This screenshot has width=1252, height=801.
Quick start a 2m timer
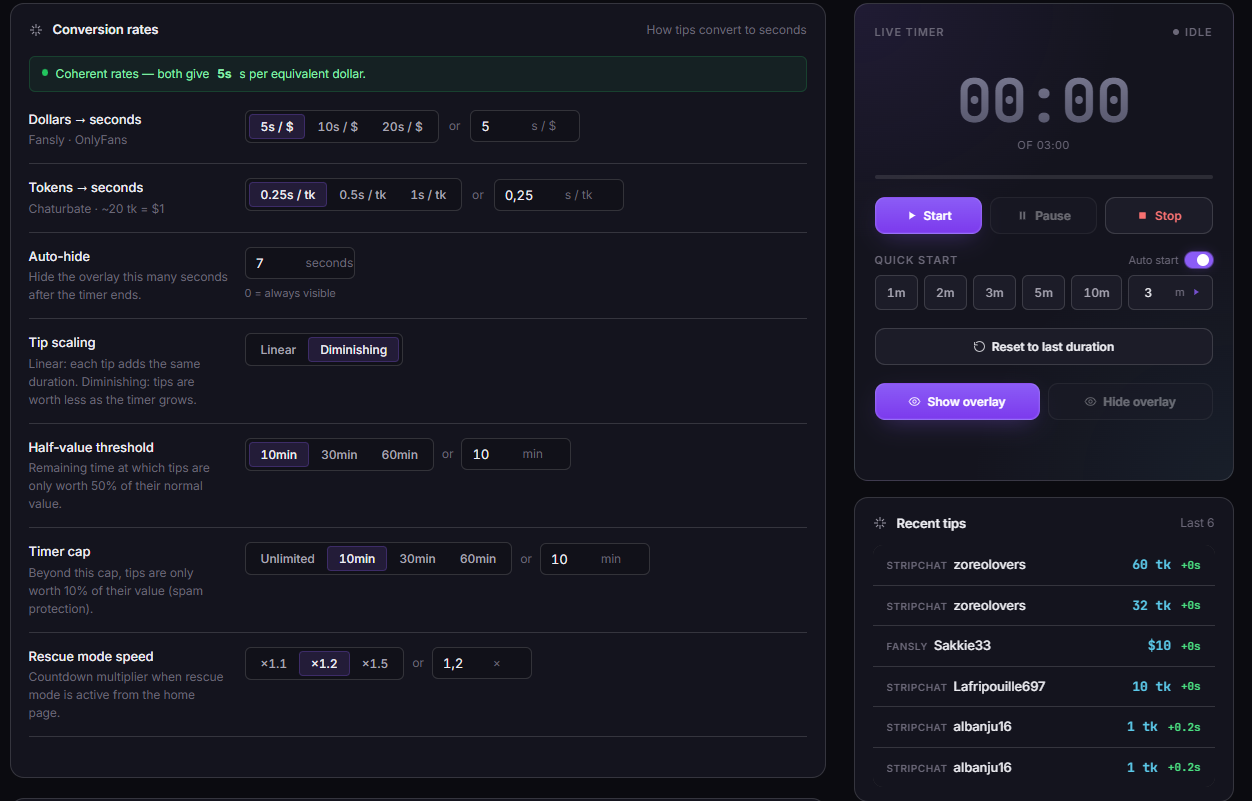pyautogui.click(x=945, y=293)
